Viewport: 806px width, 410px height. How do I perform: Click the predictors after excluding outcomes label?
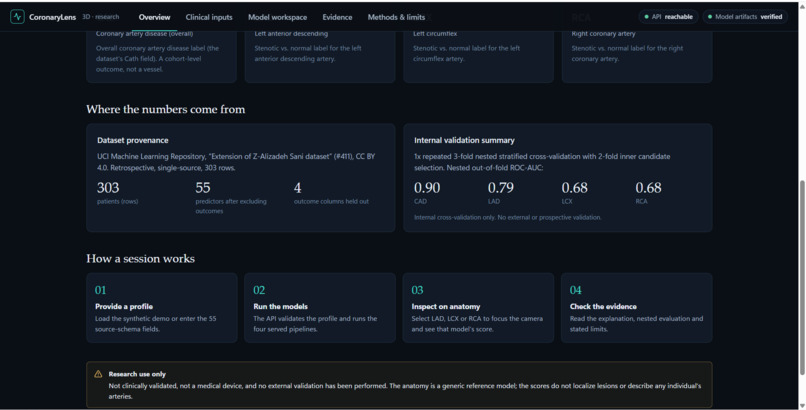pos(231,206)
